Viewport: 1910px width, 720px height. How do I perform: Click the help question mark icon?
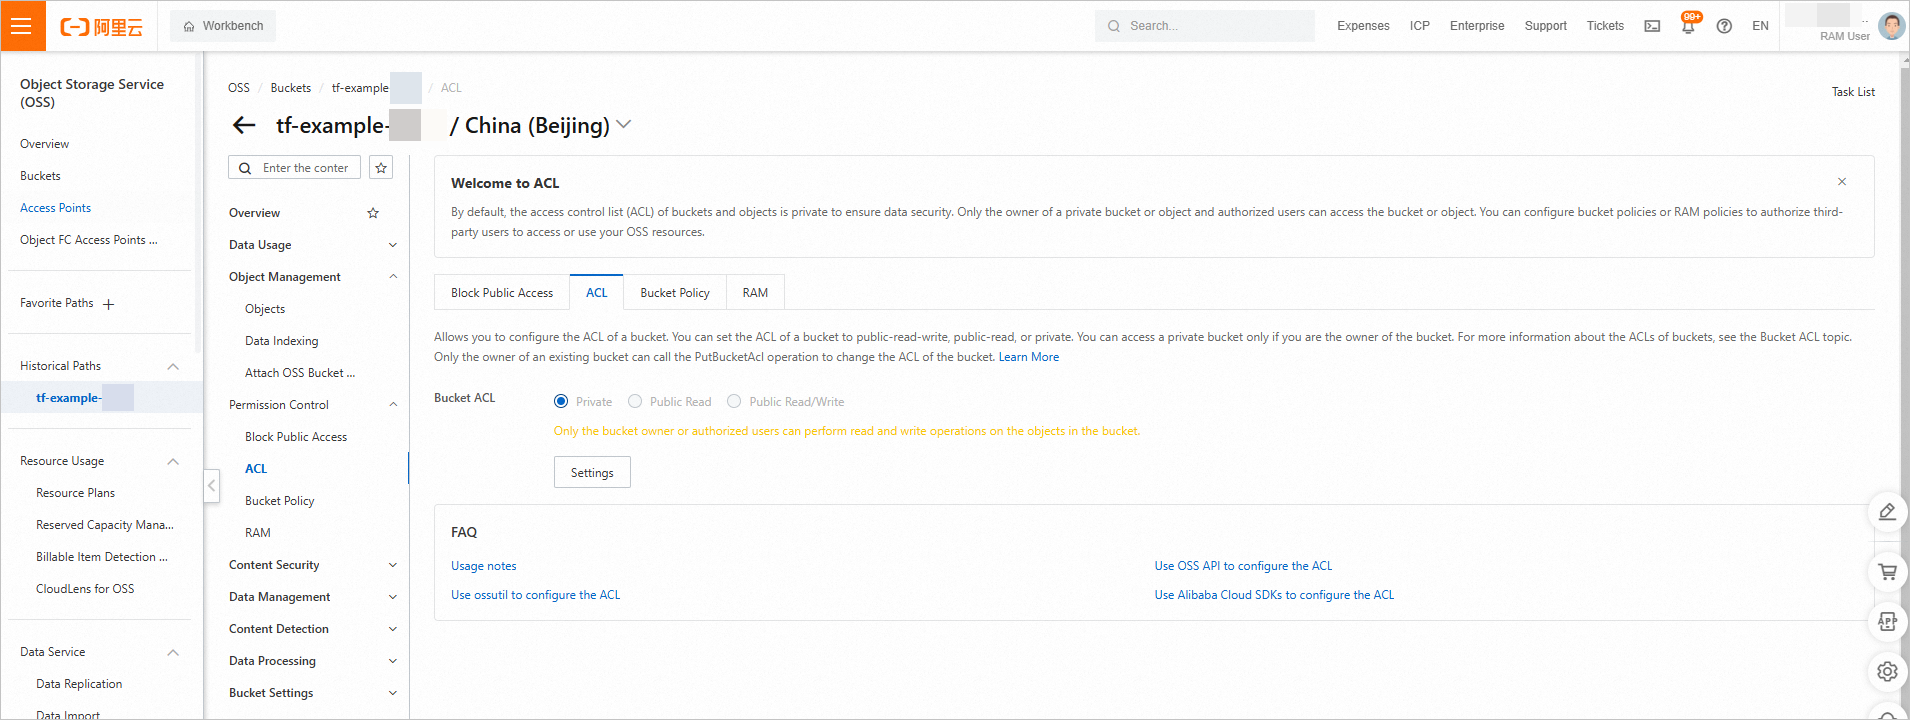click(x=1724, y=26)
